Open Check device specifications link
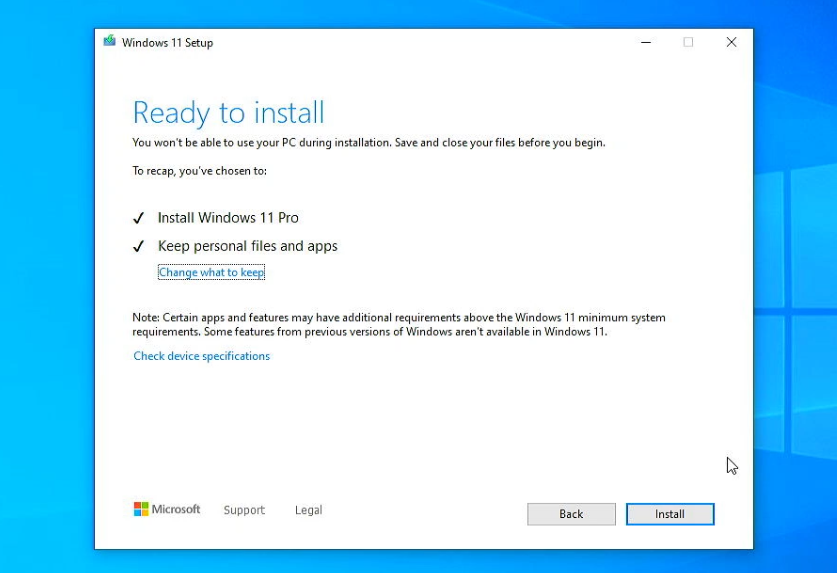Image resolution: width=837 pixels, height=573 pixels. click(x=201, y=356)
